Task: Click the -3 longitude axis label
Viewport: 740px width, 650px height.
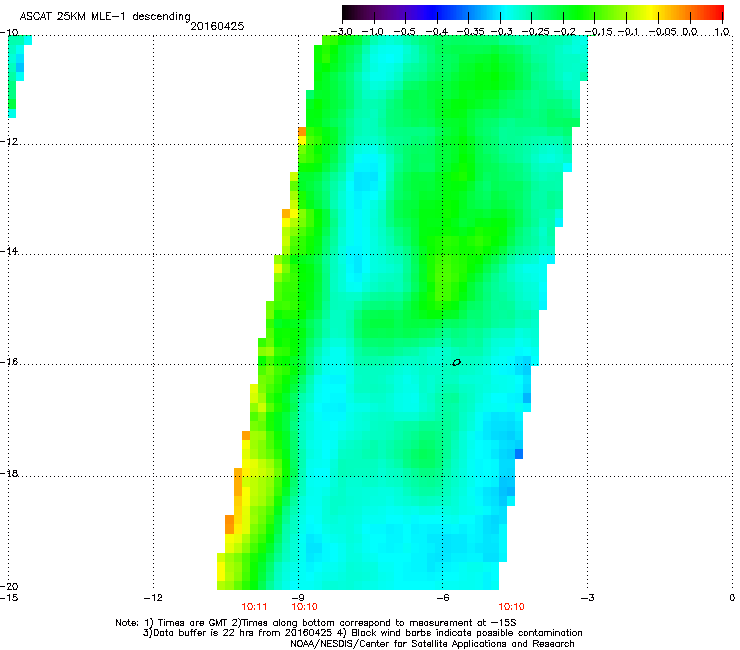Action: click(588, 598)
